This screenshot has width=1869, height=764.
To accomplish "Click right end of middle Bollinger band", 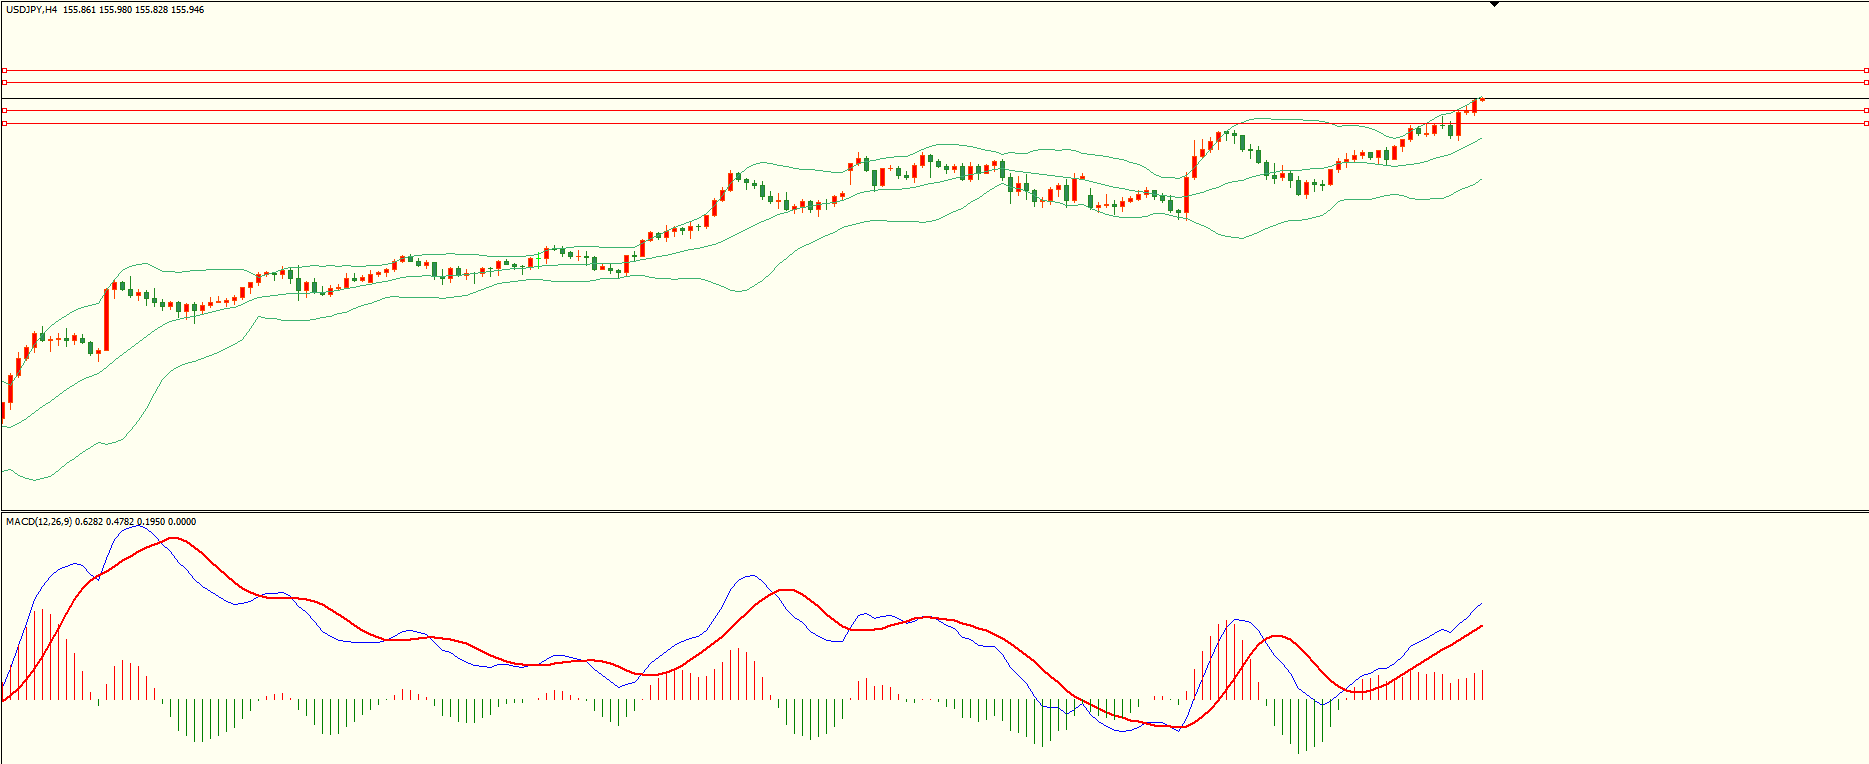I will click(x=1481, y=139).
